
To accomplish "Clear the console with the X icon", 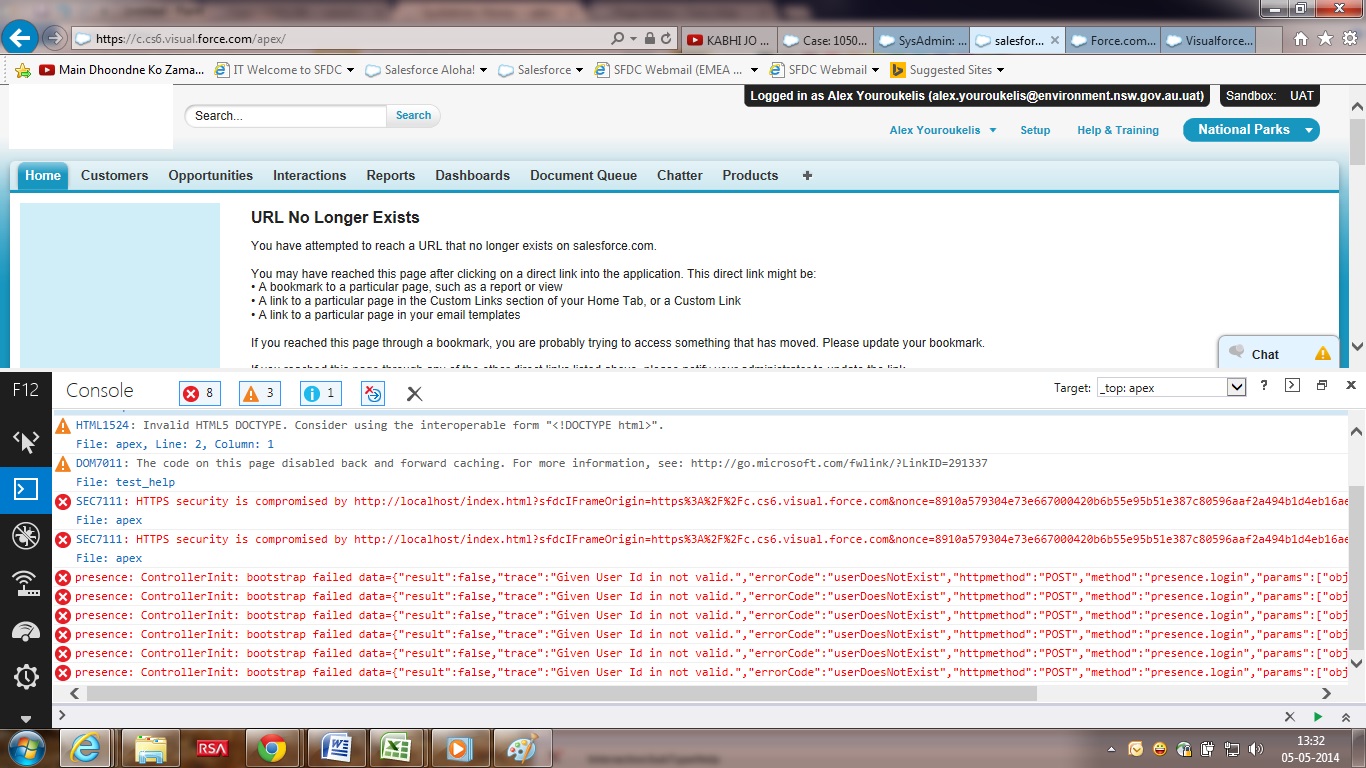I will tap(414, 394).
